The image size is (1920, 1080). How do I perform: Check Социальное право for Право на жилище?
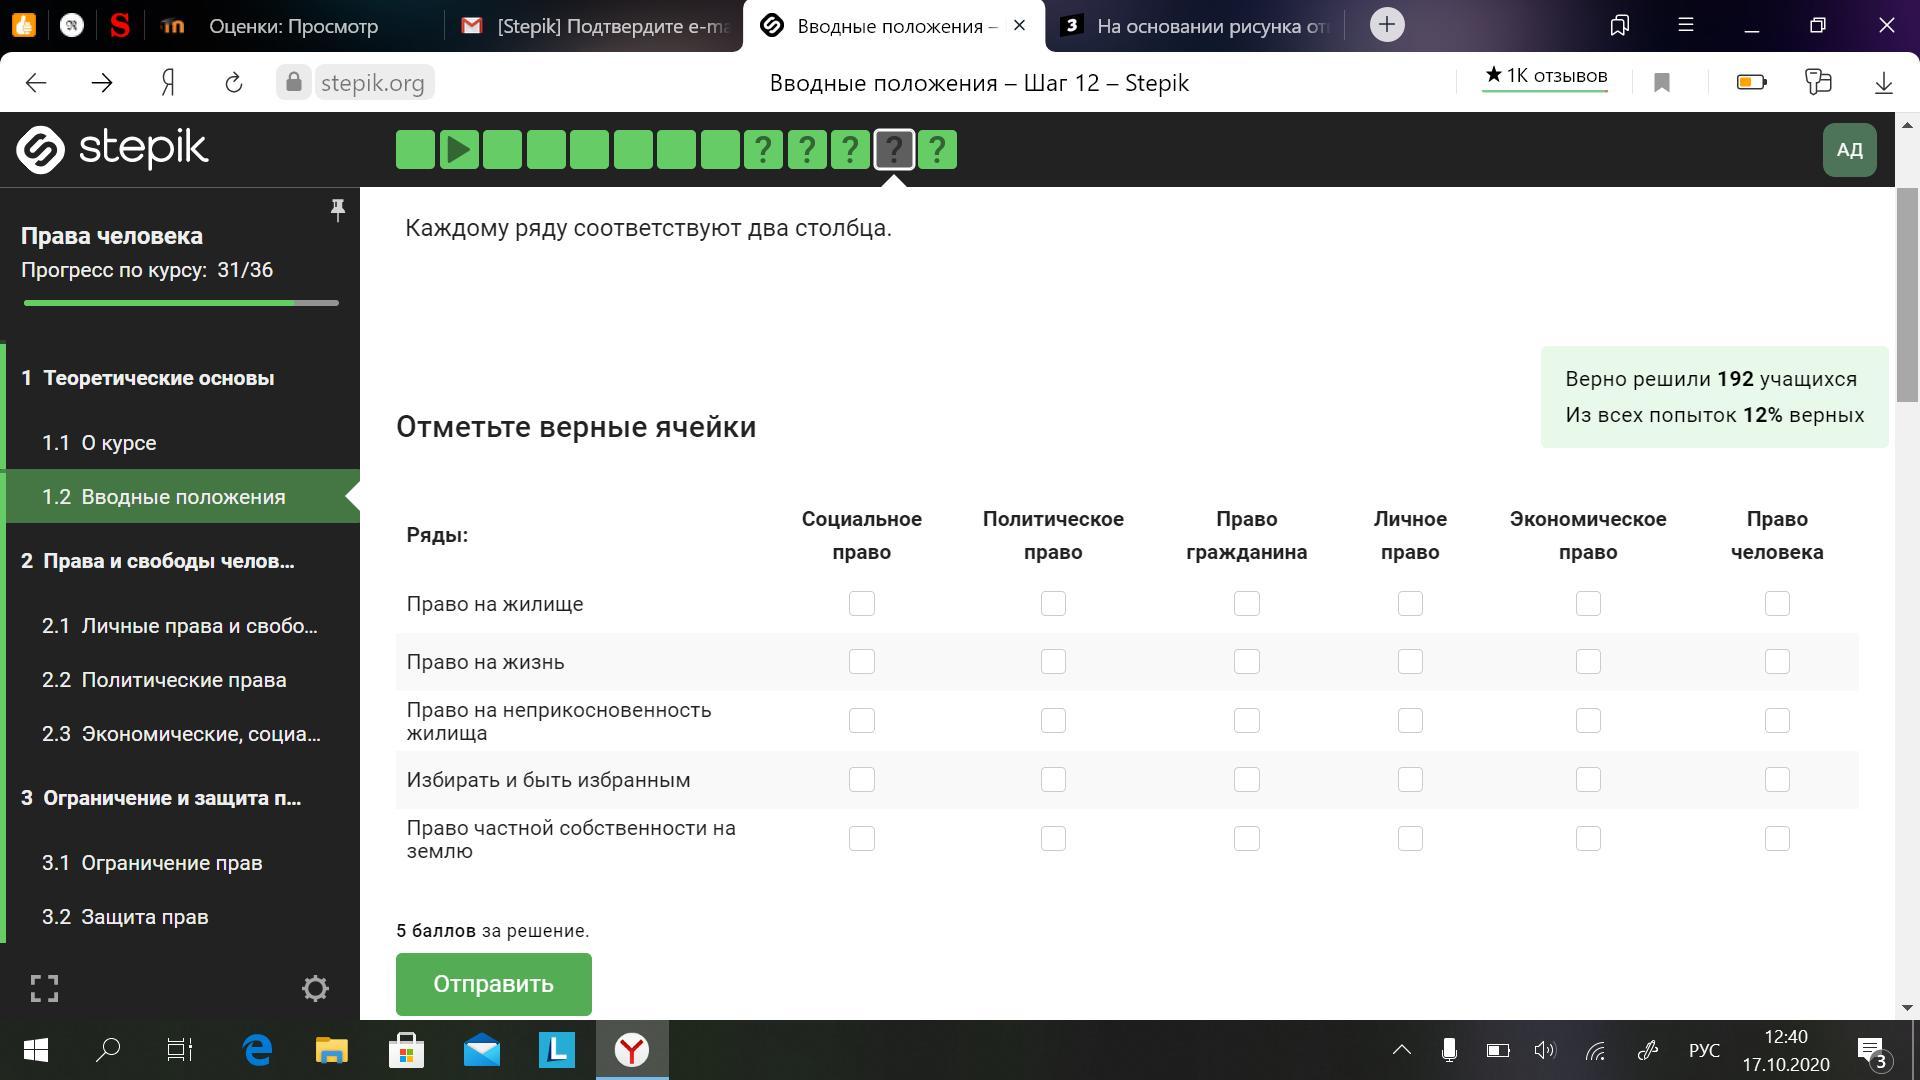click(x=861, y=603)
